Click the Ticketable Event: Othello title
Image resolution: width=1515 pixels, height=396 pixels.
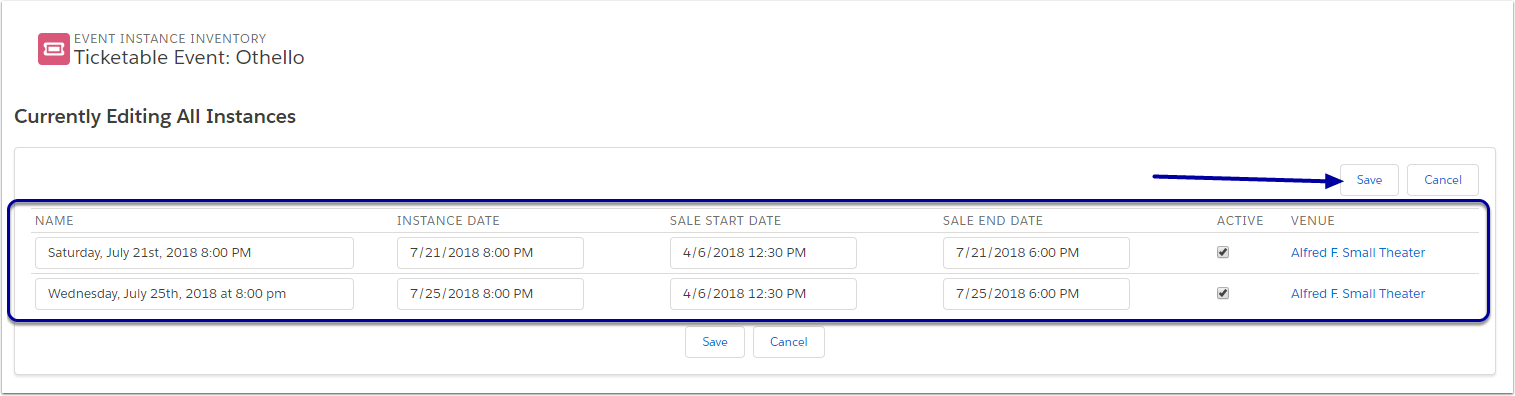pos(189,58)
